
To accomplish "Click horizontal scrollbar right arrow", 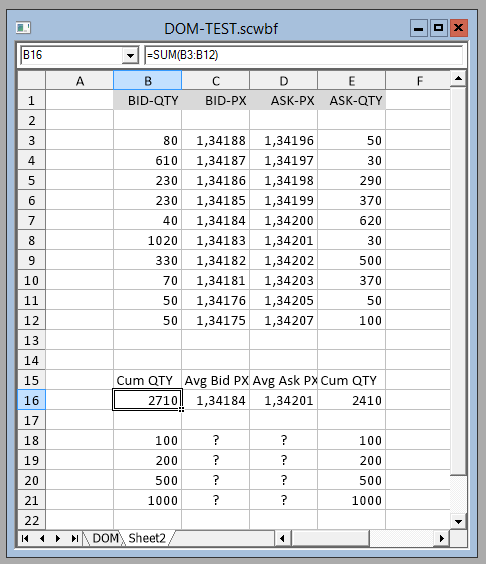I will [x=441, y=538].
